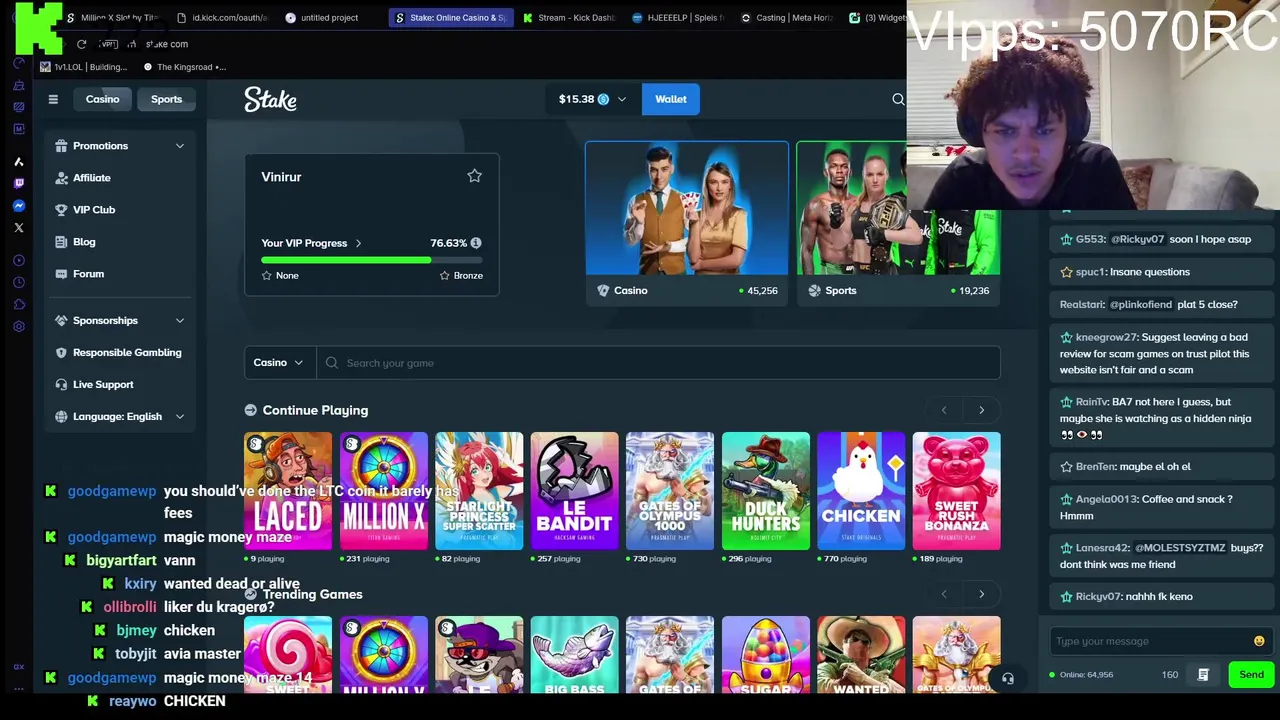Open the currency balance dropdown
This screenshot has height=720, width=1280.
click(592, 99)
